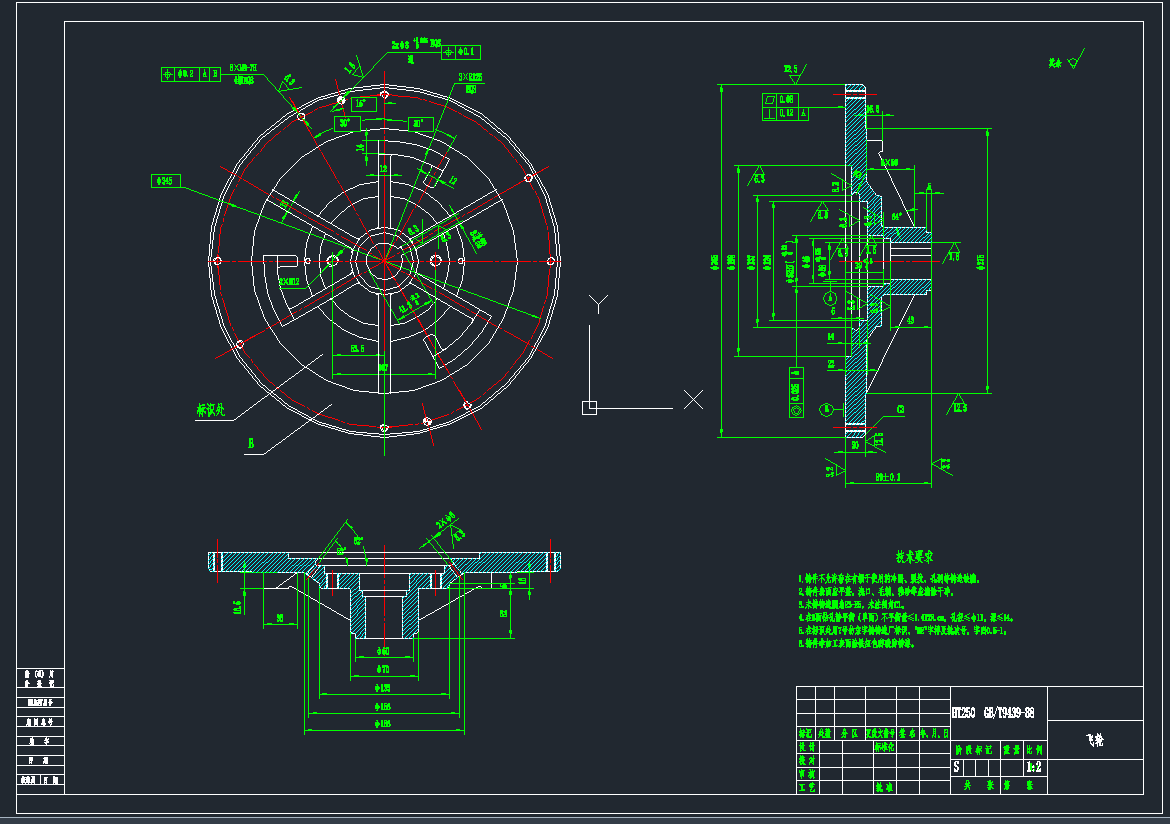Screen dimensions: 1170x824
Task: Click the center point of the flywheel front view
Action: [x=384, y=260]
